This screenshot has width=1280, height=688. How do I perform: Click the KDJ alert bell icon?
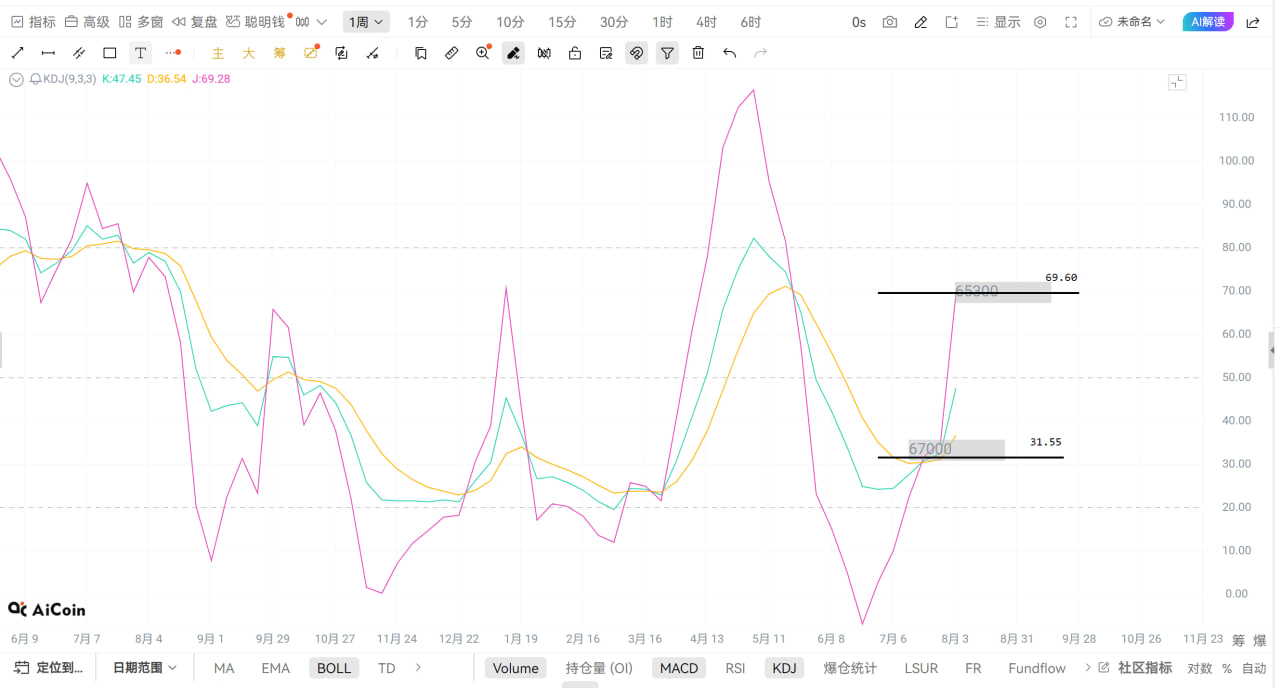click(x=36, y=79)
